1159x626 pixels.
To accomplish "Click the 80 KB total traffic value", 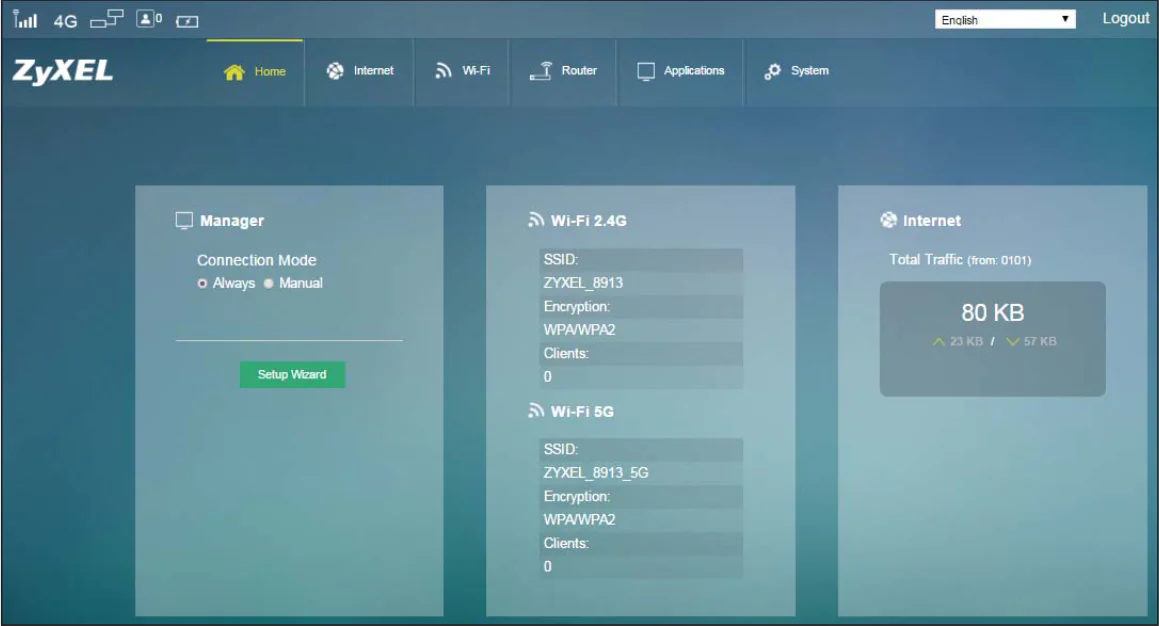I will click(993, 313).
